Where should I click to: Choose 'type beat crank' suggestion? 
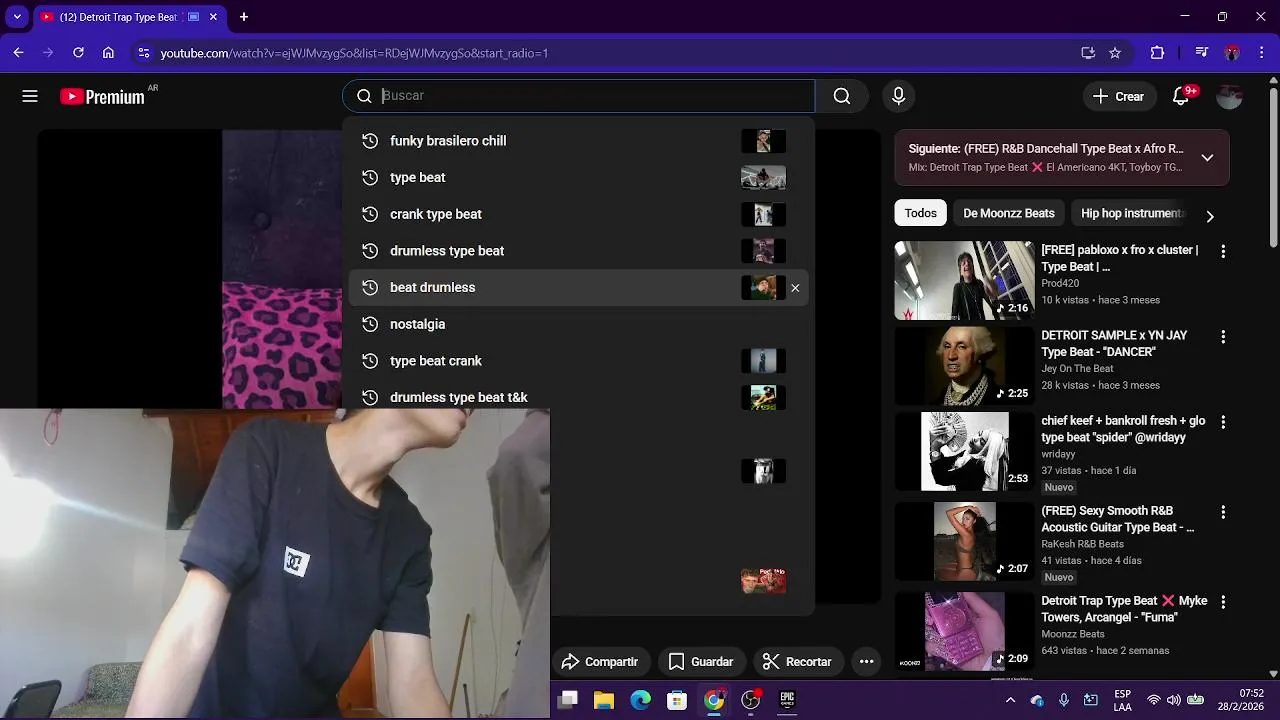click(579, 361)
